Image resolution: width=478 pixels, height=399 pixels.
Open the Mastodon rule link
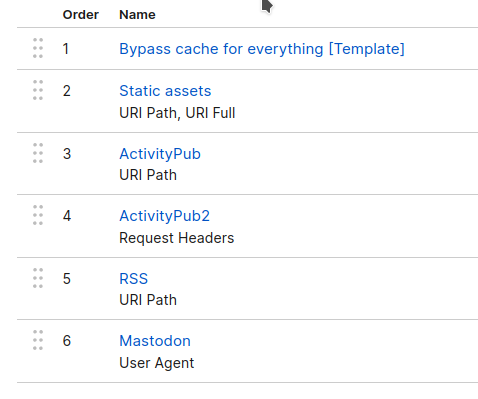[x=155, y=341]
